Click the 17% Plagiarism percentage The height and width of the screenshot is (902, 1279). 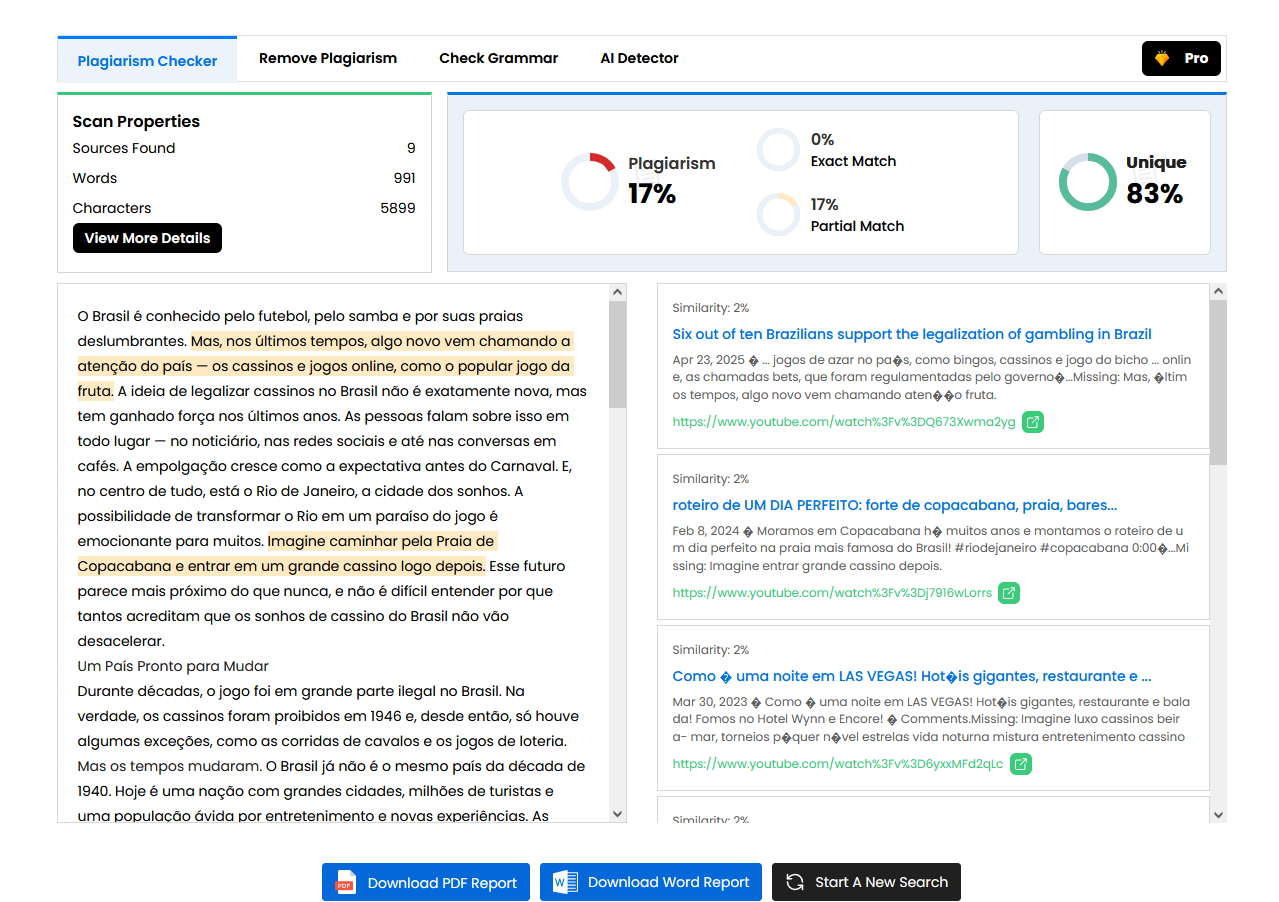tap(652, 193)
